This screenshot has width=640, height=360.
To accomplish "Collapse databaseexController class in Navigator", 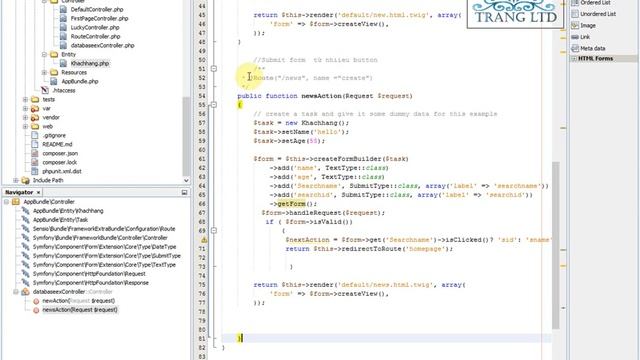I will tap(16, 291).
